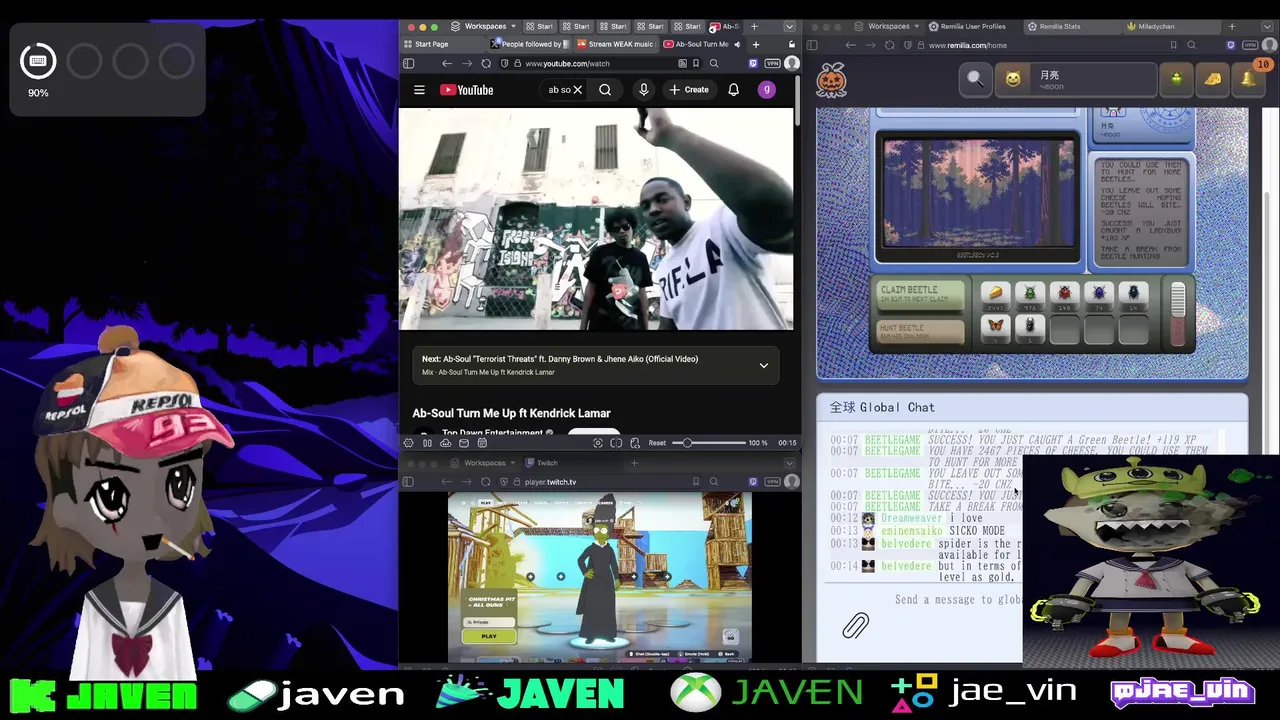This screenshot has height=720, width=1280.
Task: Bookmark the YouTube page
Action: coord(696,63)
